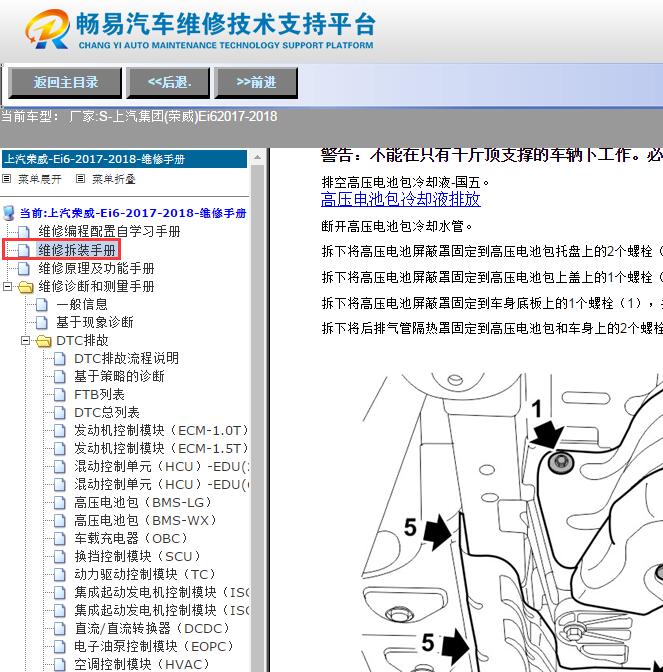
Task: Click page icon beside 电子油泵控制模块 (EOPC)
Action: point(60,647)
